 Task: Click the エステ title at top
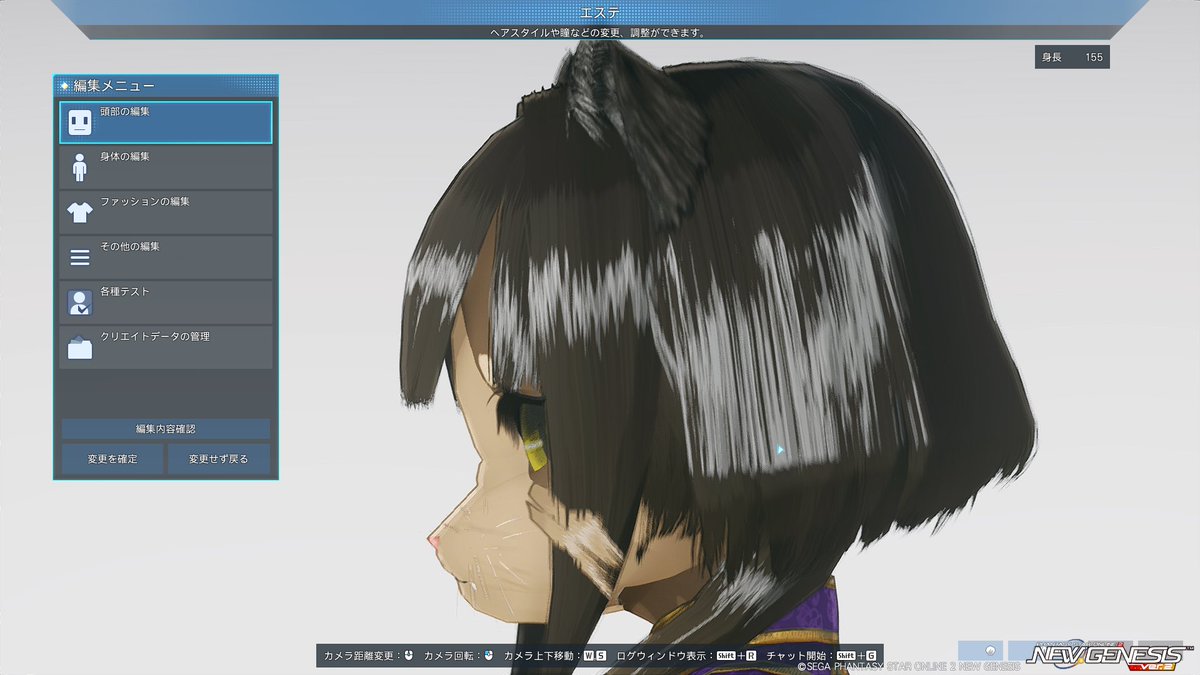coord(599,12)
